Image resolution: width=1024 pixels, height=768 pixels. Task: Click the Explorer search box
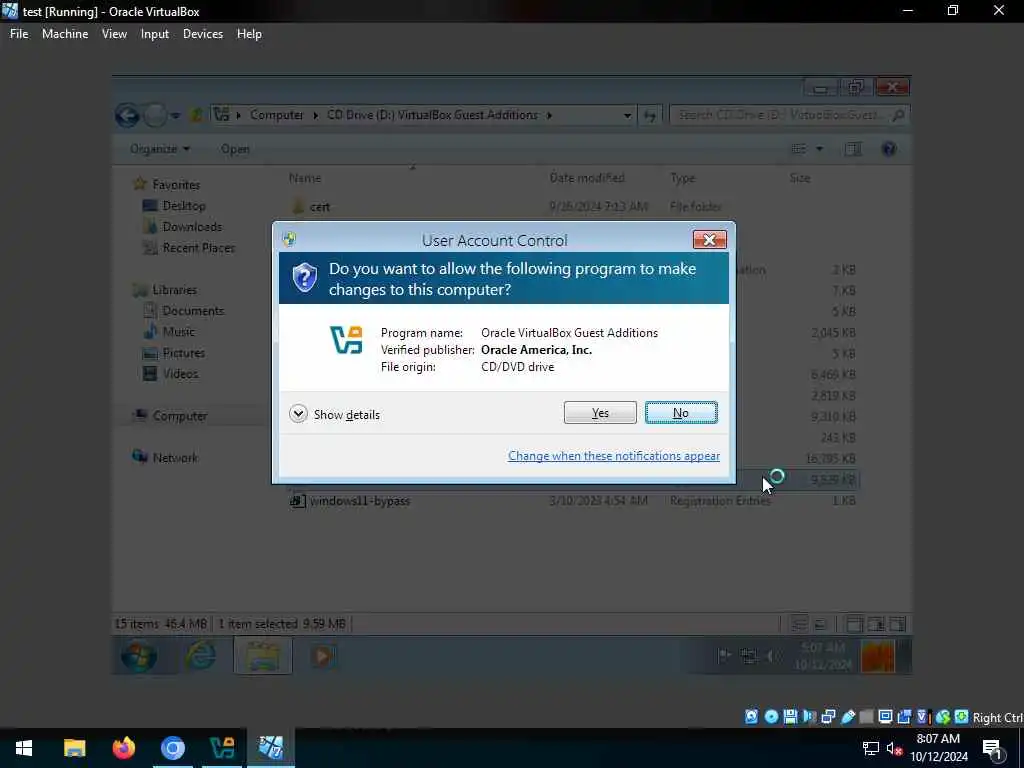(x=789, y=115)
